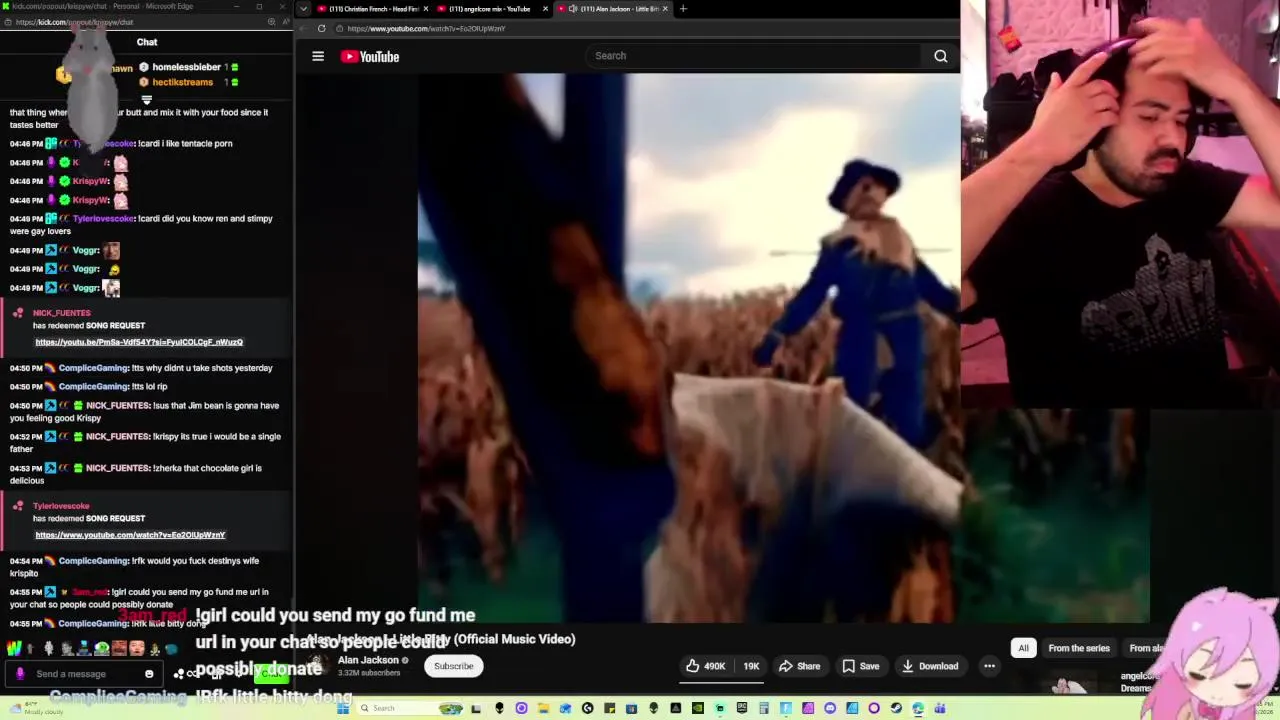This screenshot has width=1280, height=720.
Task: Open Tylerlovescoke song request YouTube link
Action: 130,535
